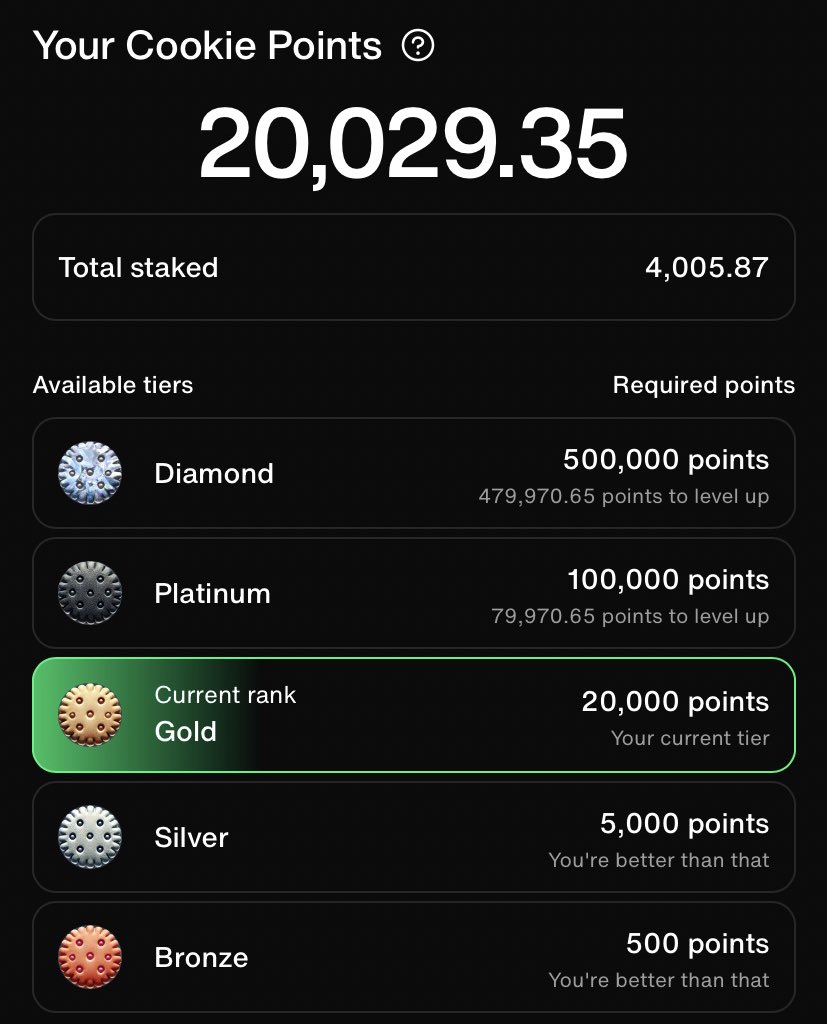Click the Your current tier text
Viewport: 827px width, 1024px height.
(x=690, y=738)
